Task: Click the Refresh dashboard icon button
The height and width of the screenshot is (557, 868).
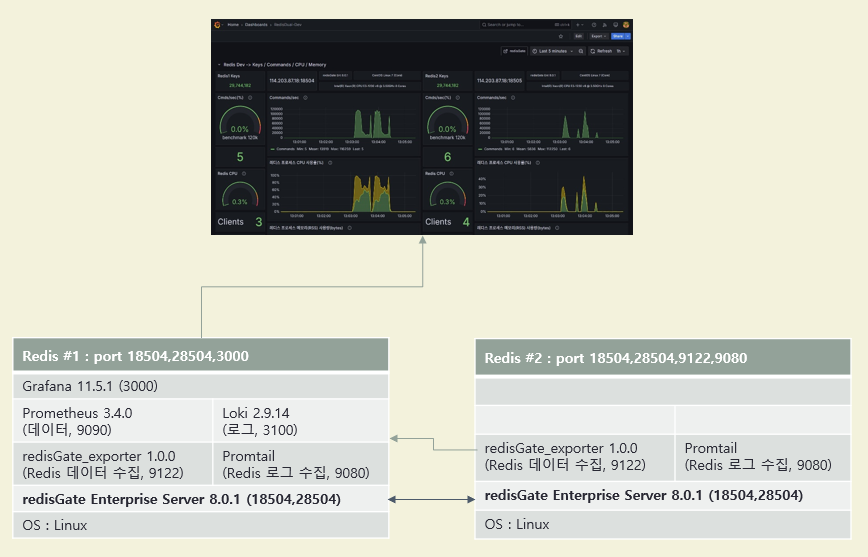Action: [601, 50]
